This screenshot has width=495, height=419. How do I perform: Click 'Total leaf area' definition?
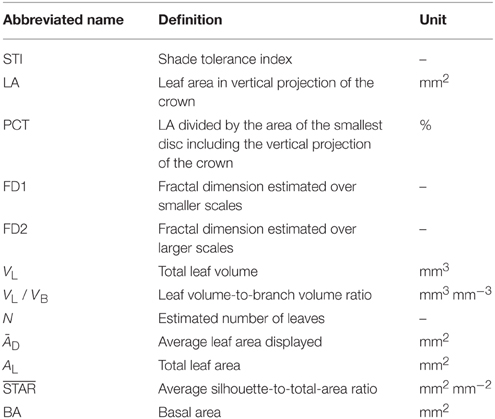[x=199, y=366]
